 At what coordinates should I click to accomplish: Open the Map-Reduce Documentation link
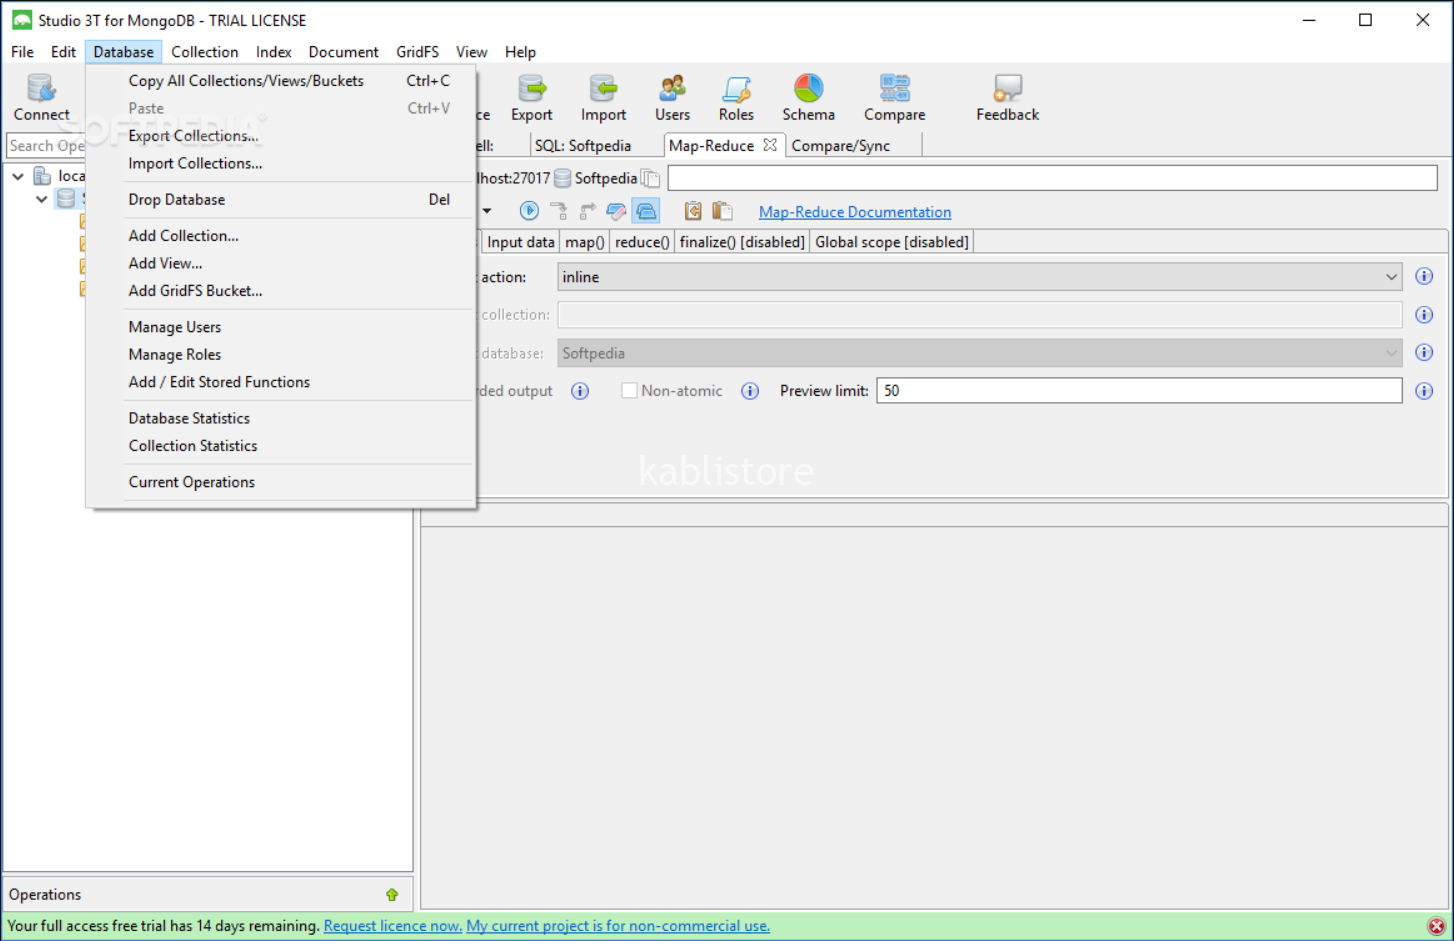point(855,212)
